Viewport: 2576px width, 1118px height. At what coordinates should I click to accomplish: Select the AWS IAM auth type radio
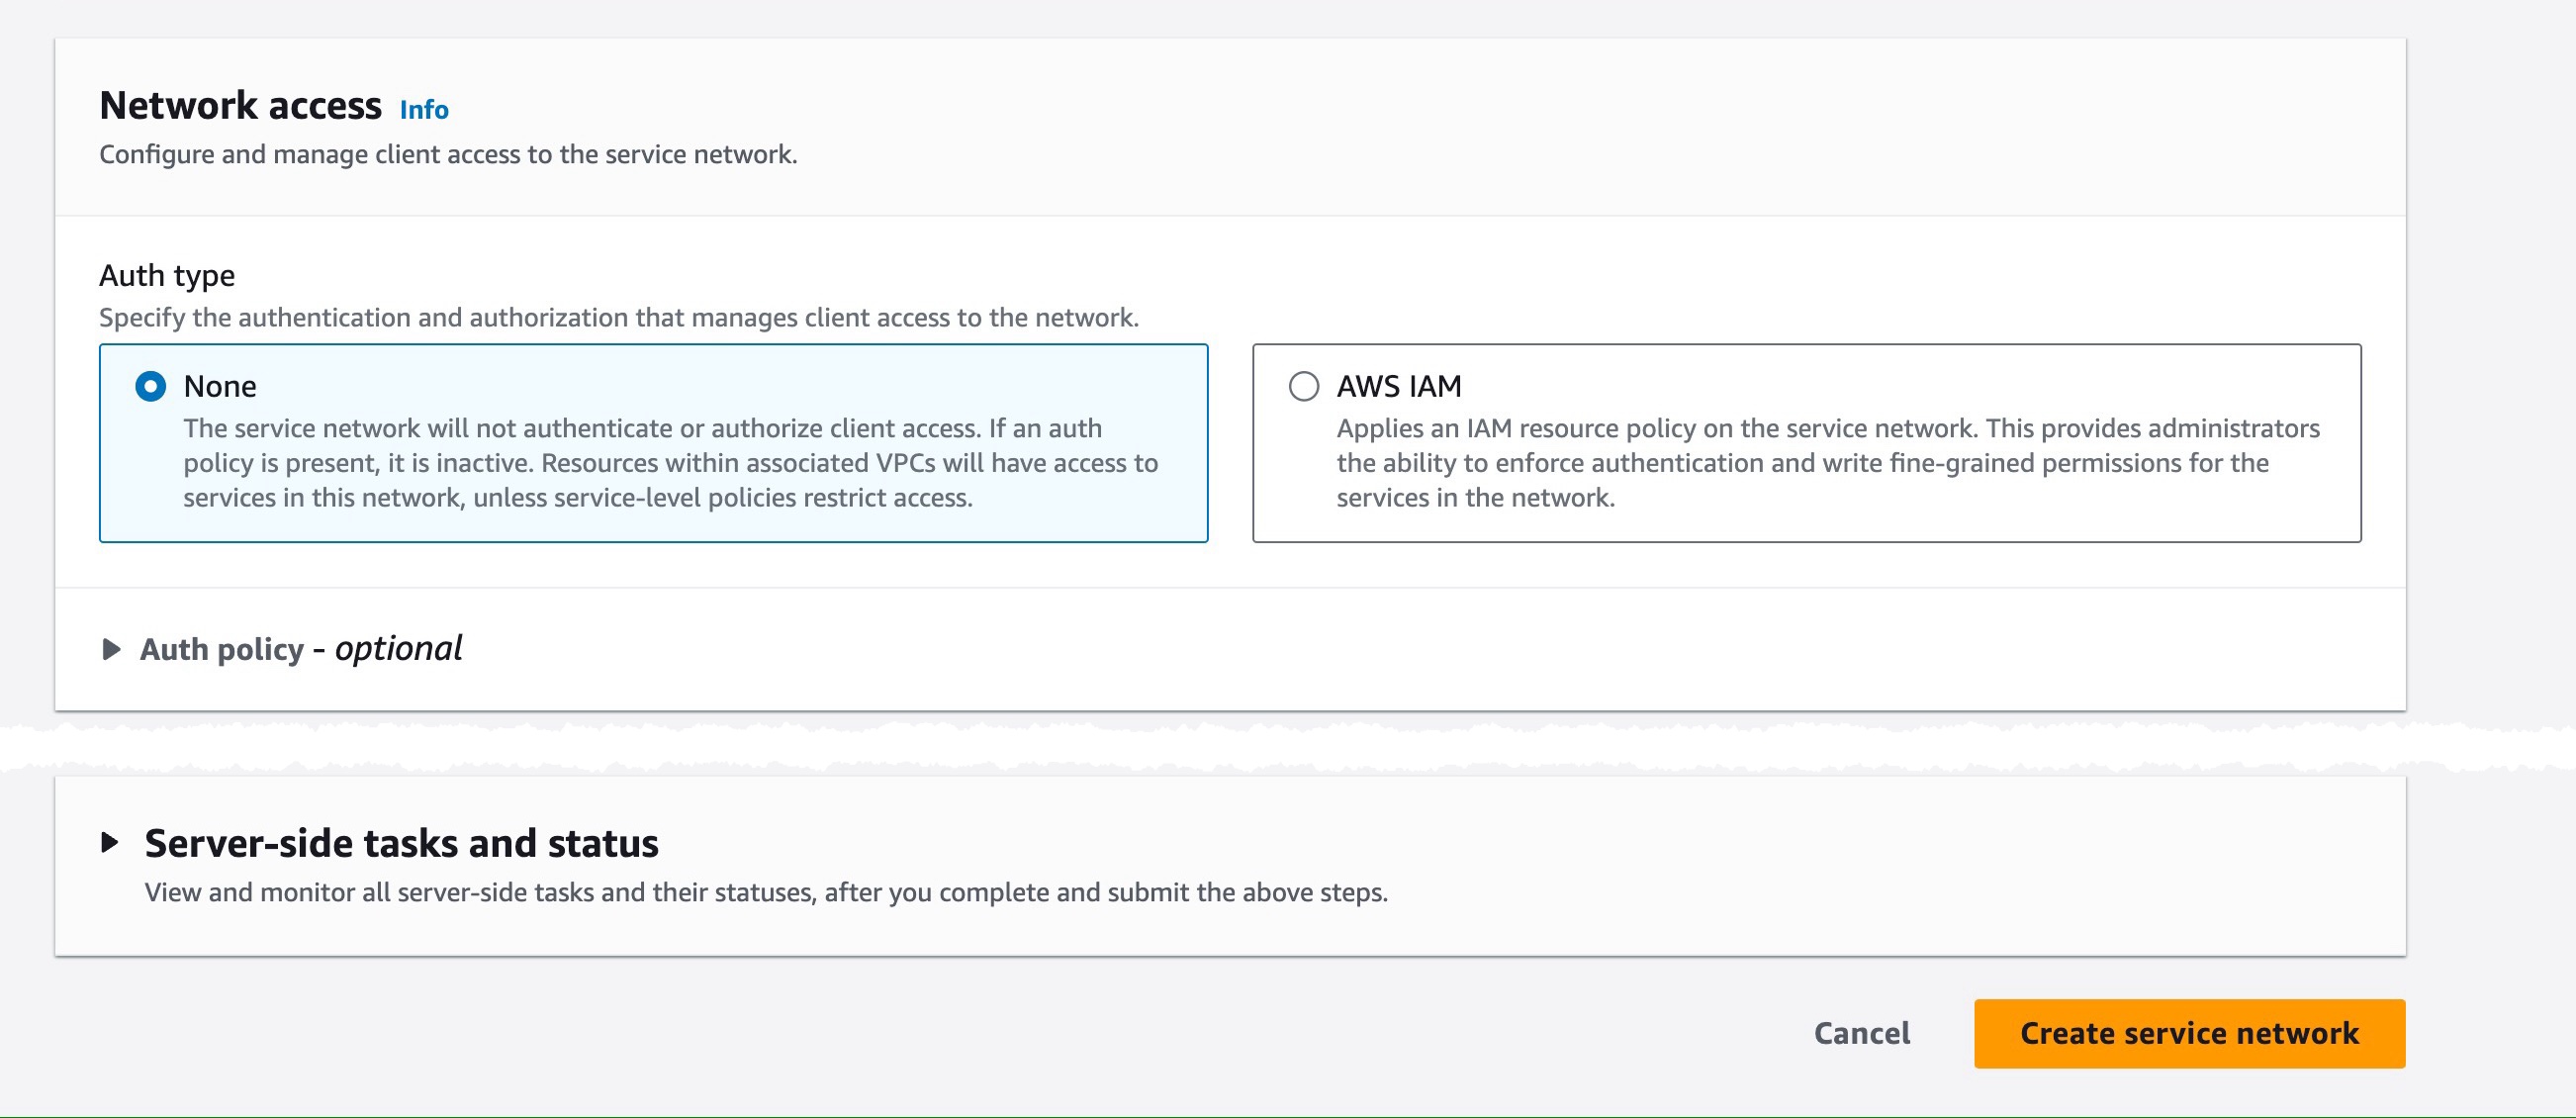coord(1303,386)
